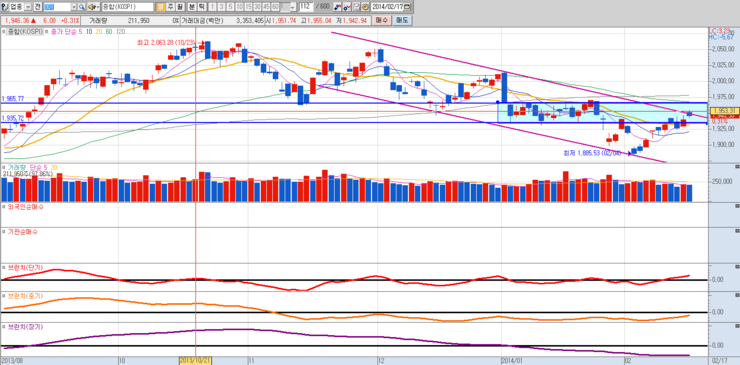Click the document icon in top toolbar
Viewport: 740px width, 365px height.
click(356, 7)
